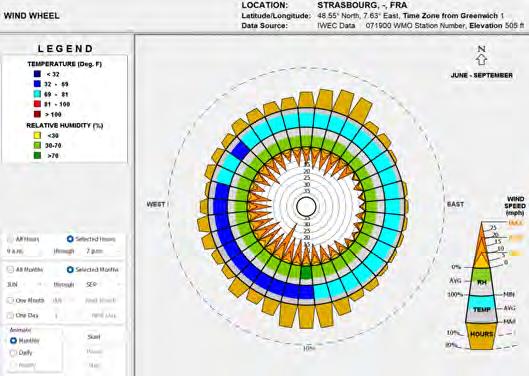Click the dark red over-100 temperature swatch

coord(37,114)
